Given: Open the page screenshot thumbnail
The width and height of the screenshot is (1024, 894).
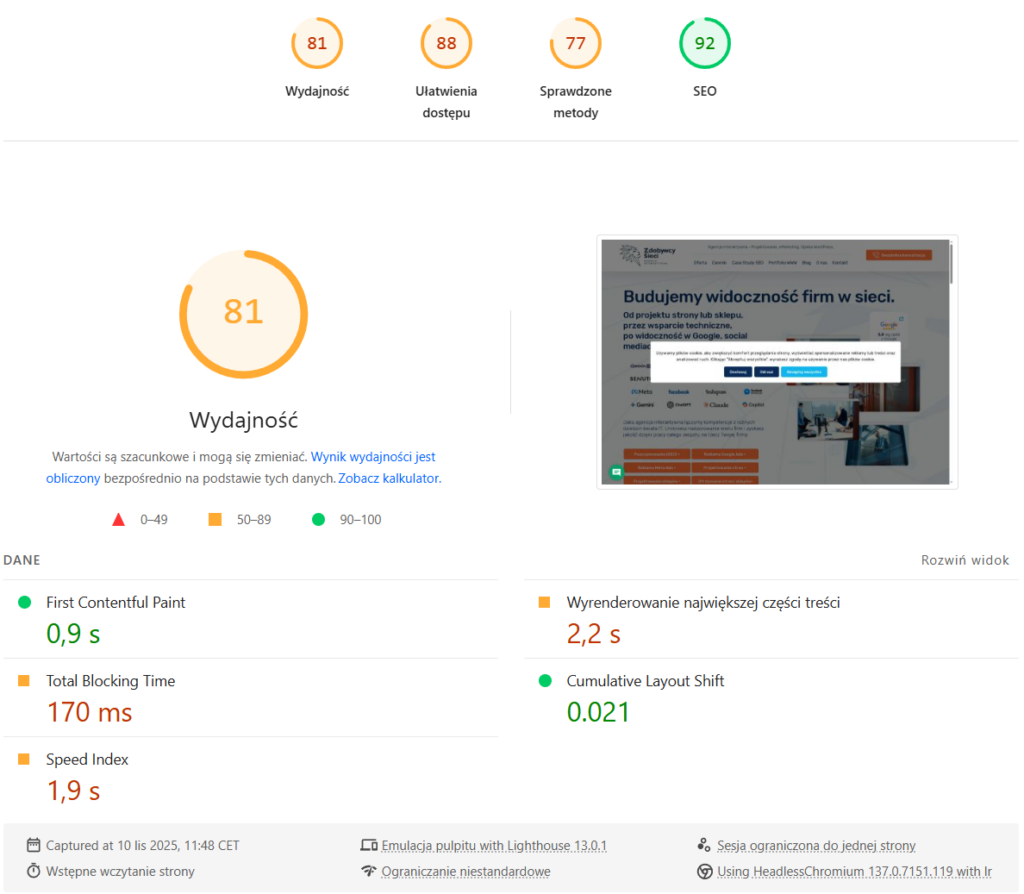Looking at the screenshot, I should pos(777,362).
